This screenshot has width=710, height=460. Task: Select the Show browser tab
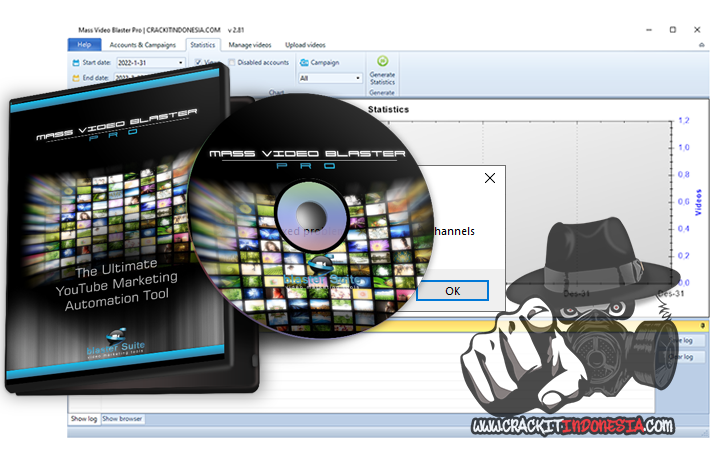[123, 419]
